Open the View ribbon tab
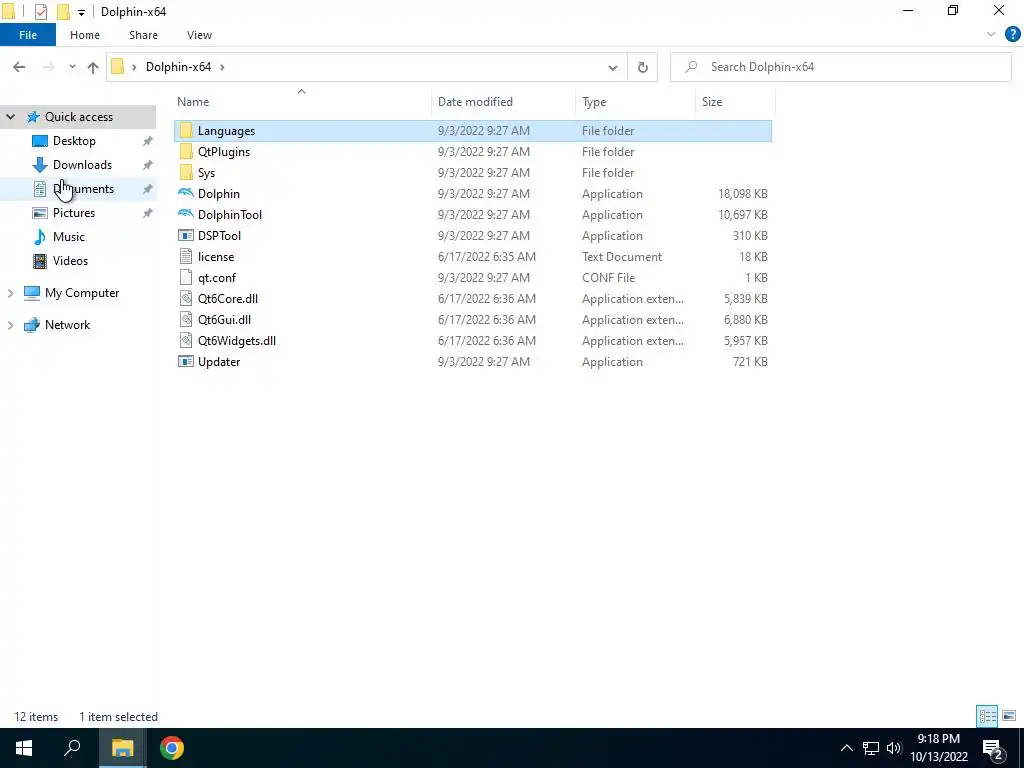This screenshot has width=1024, height=768. (x=199, y=35)
